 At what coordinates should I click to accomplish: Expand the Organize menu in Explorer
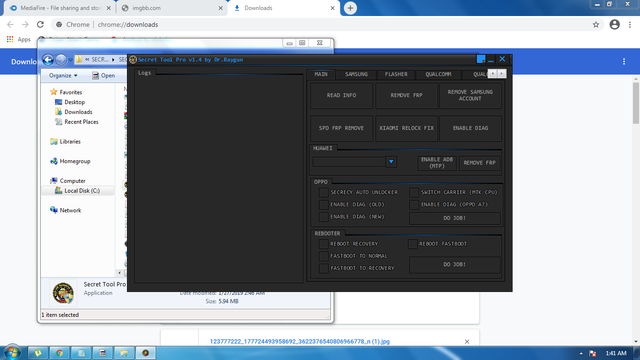point(63,76)
